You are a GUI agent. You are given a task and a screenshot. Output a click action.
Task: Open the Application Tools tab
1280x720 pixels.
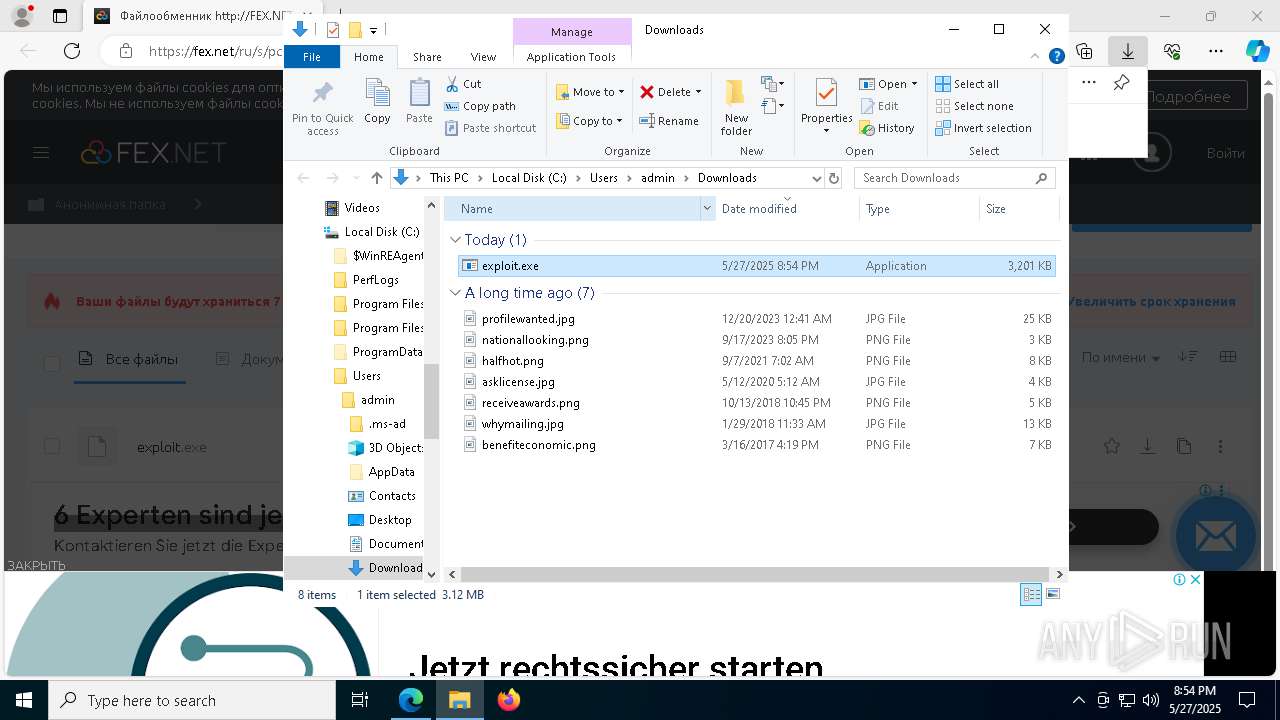click(x=571, y=57)
